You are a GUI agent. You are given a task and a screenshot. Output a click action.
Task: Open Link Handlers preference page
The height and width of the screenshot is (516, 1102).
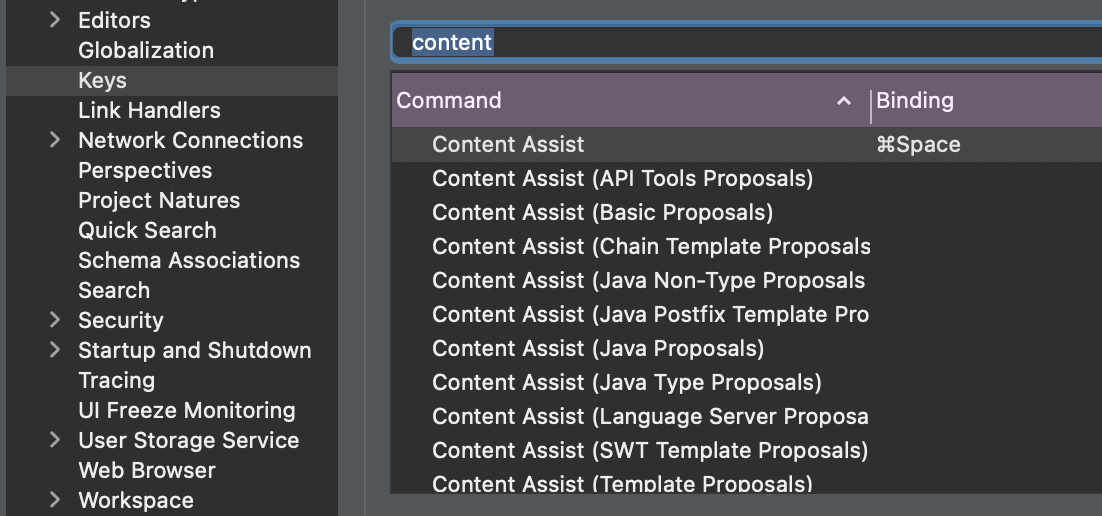pyautogui.click(x=149, y=110)
